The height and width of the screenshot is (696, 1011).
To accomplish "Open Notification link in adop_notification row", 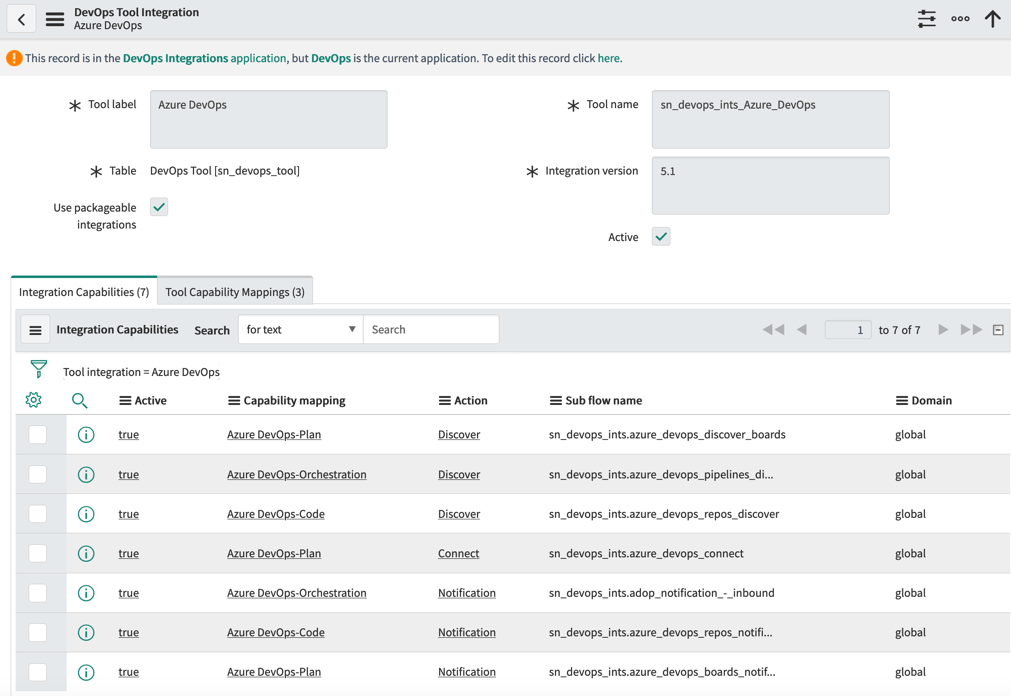I will point(467,593).
